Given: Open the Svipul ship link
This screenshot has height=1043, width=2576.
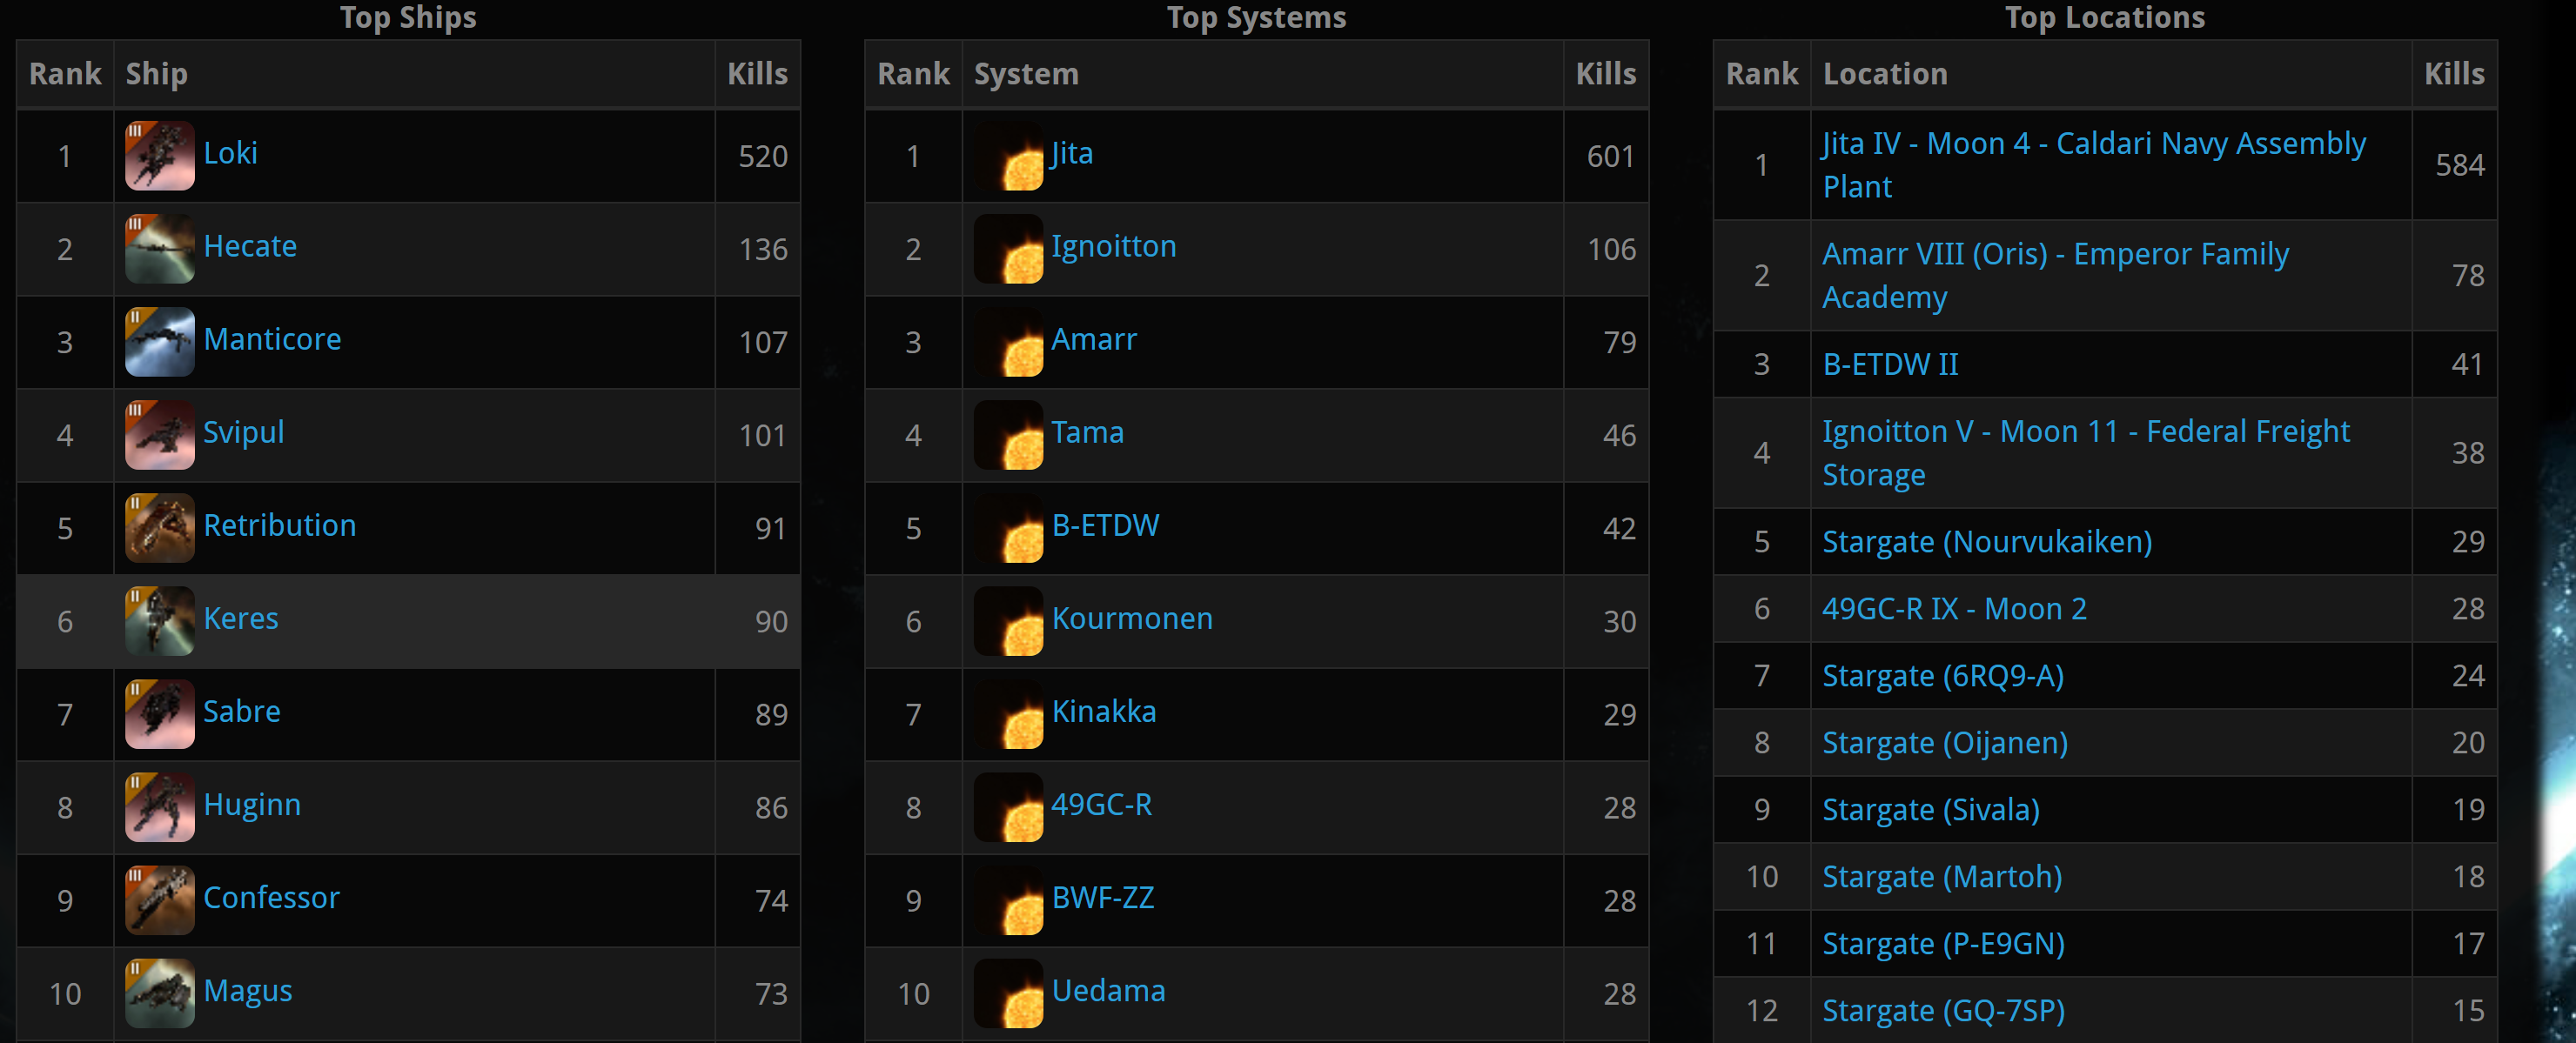Looking at the screenshot, I should tap(244, 432).
